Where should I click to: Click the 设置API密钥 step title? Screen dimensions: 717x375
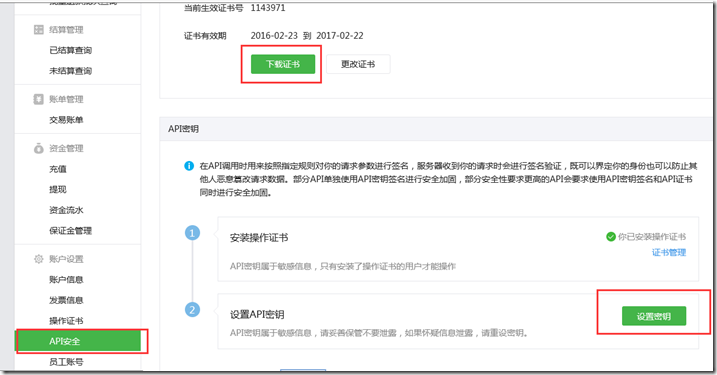[257, 315]
